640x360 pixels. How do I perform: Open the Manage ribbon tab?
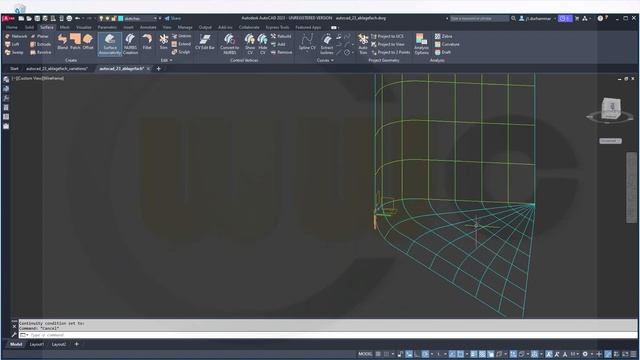[185, 27]
